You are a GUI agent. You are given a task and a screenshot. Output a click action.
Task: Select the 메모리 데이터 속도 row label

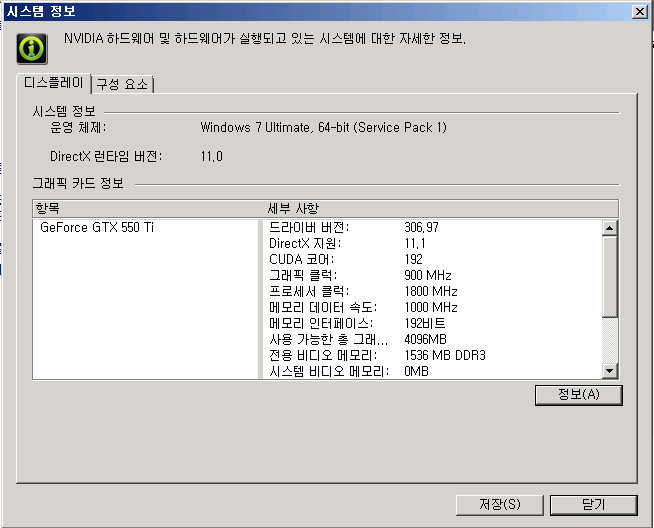pos(323,307)
